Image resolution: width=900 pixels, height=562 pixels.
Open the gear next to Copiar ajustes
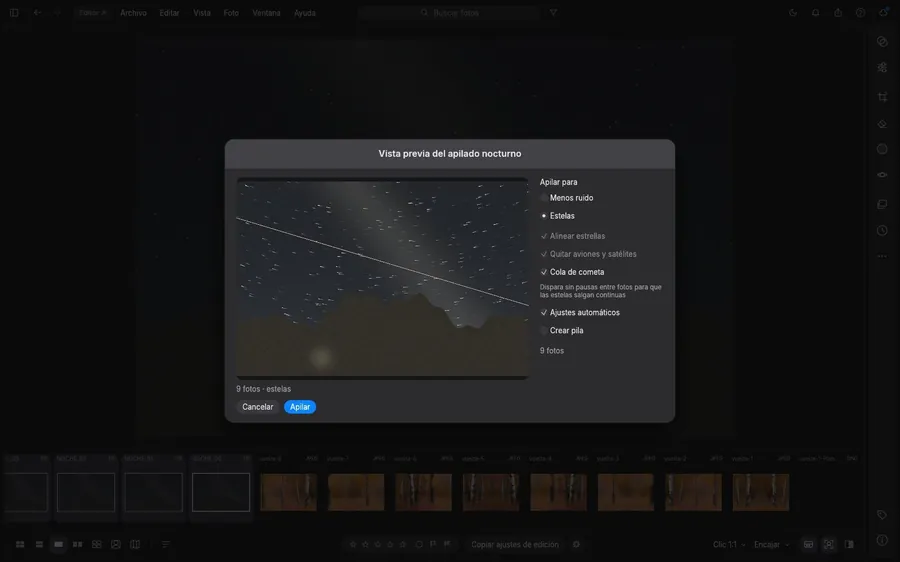pyautogui.click(x=576, y=544)
